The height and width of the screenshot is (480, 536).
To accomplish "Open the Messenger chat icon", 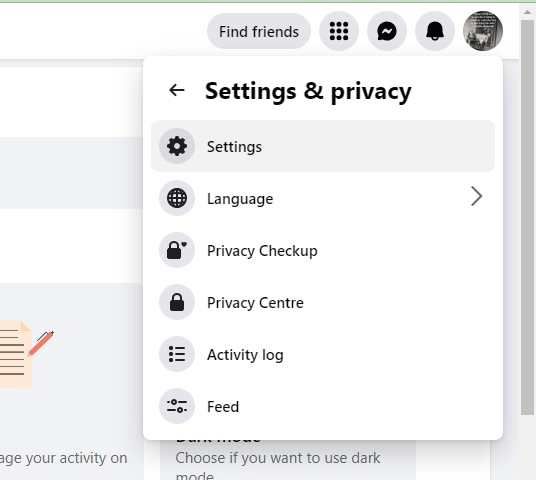I will 387,31.
